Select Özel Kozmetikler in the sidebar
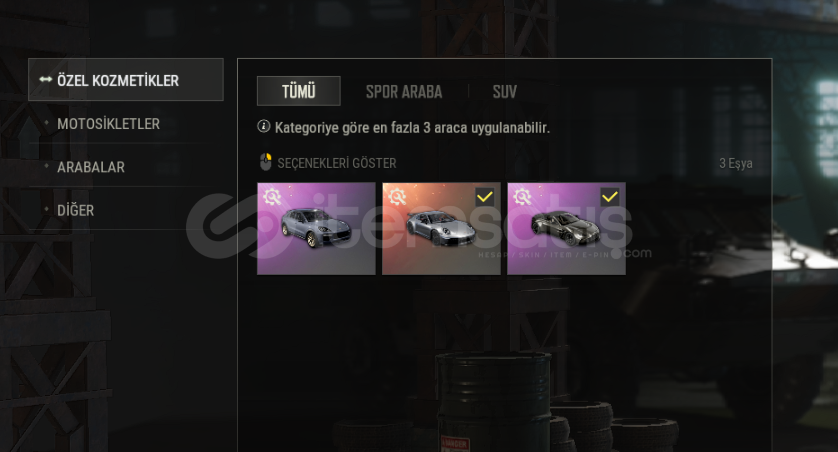 pos(126,80)
